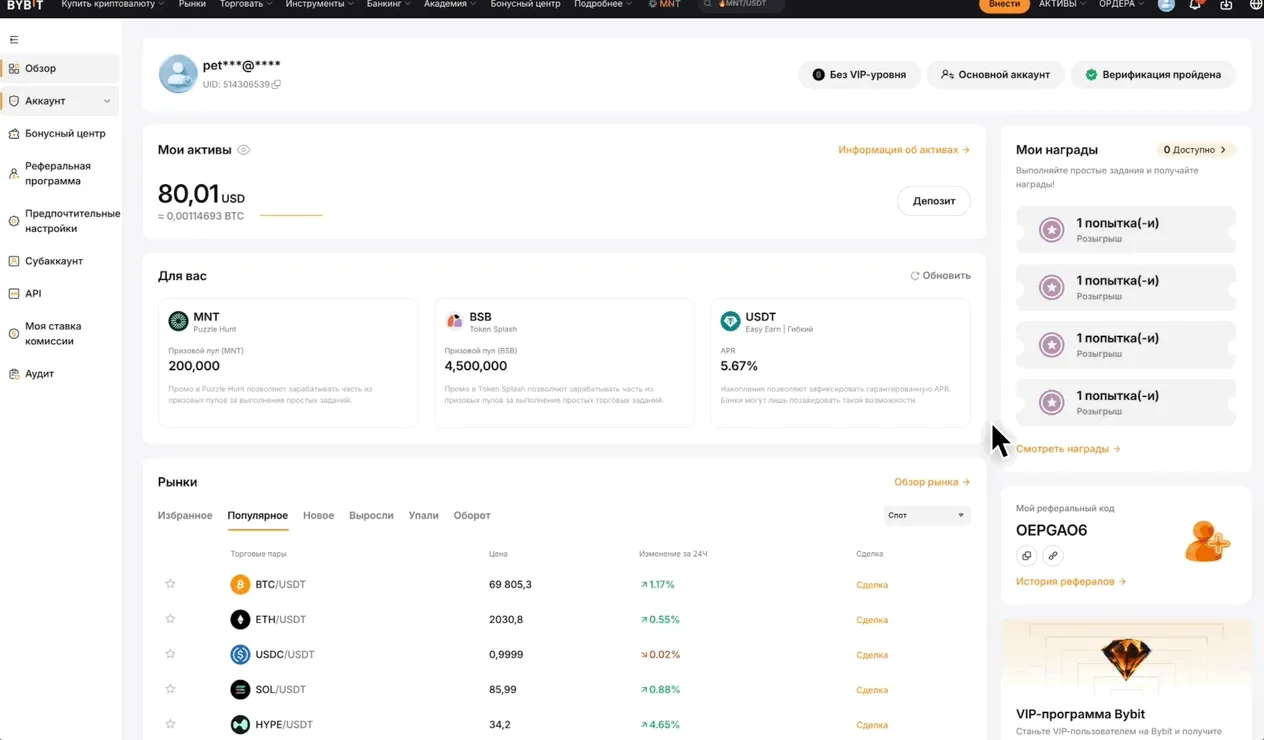Click the Депозит button
The width and height of the screenshot is (1264, 740).
932,200
